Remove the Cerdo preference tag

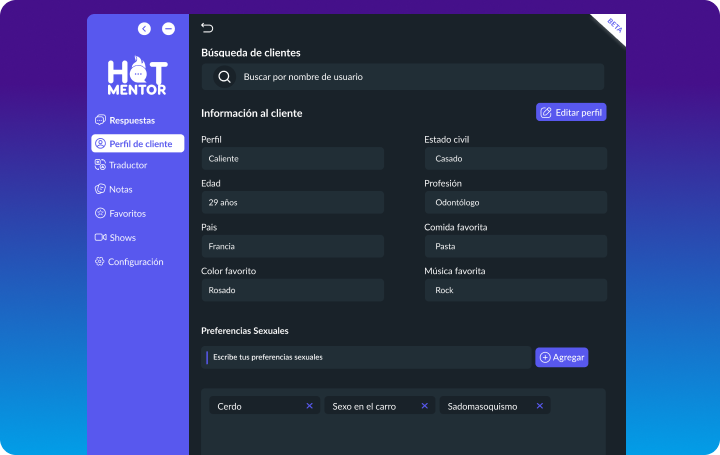(x=309, y=406)
